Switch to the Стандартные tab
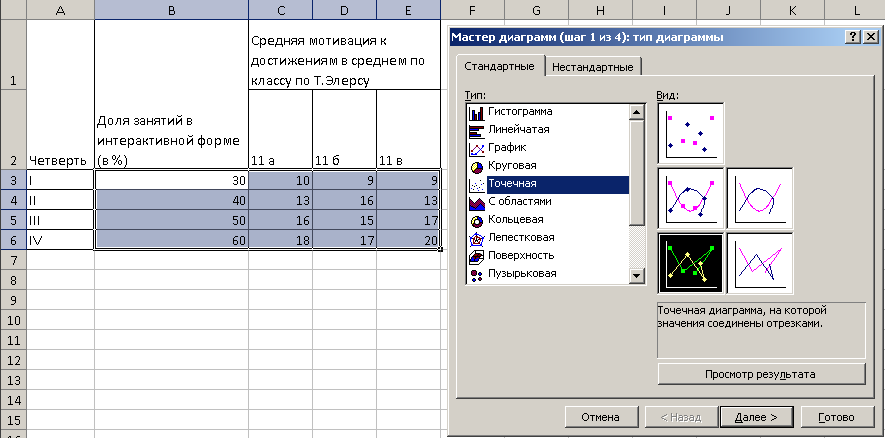This screenshot has width=885, height=438. (500, 66)
